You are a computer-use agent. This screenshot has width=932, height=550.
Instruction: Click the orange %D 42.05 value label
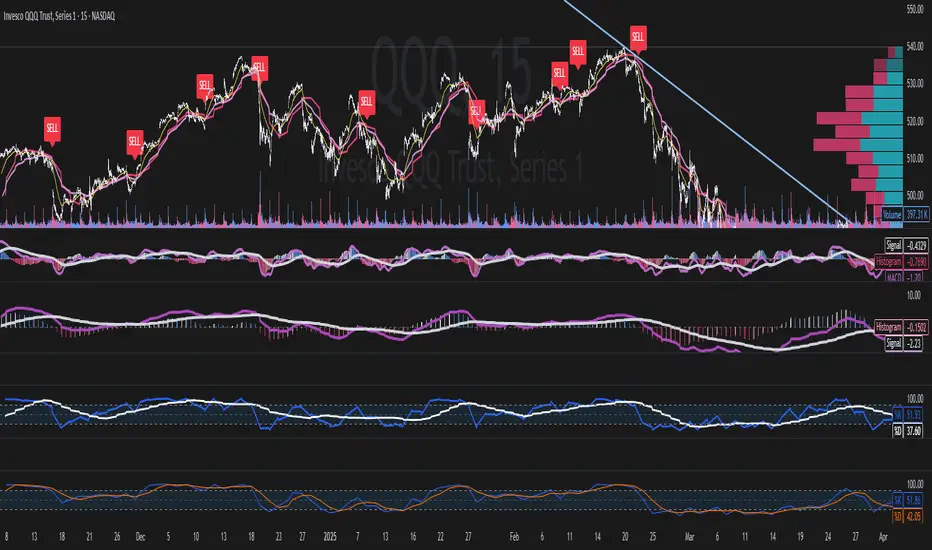click(908, 516)
